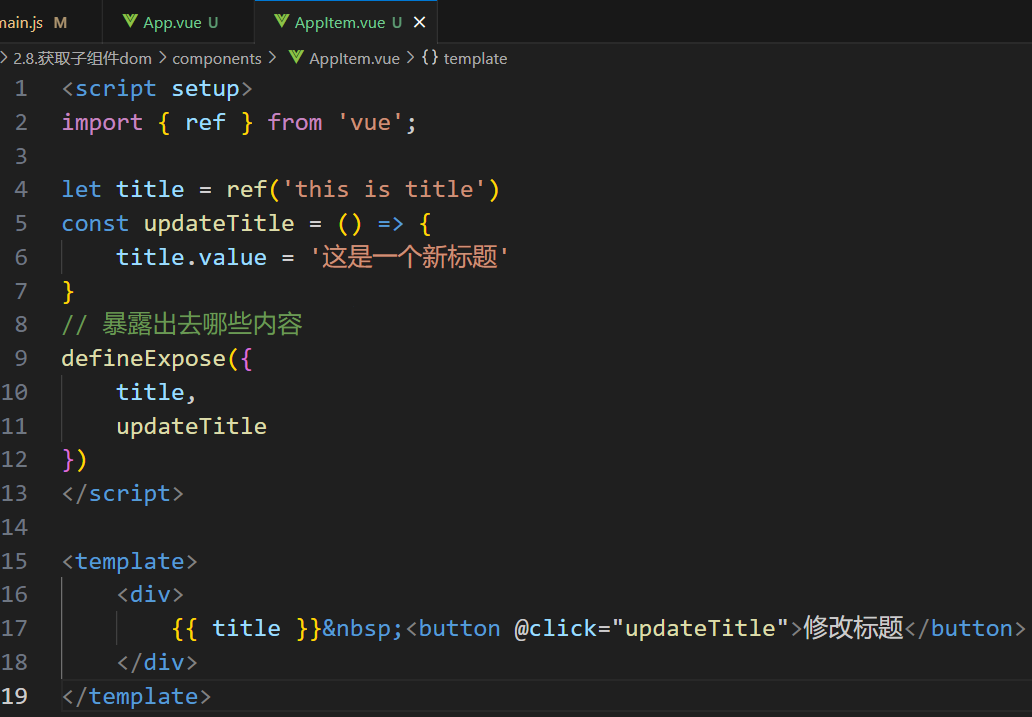
Task: Click 'updateTitle' on the const line
Action: (219, 223)
